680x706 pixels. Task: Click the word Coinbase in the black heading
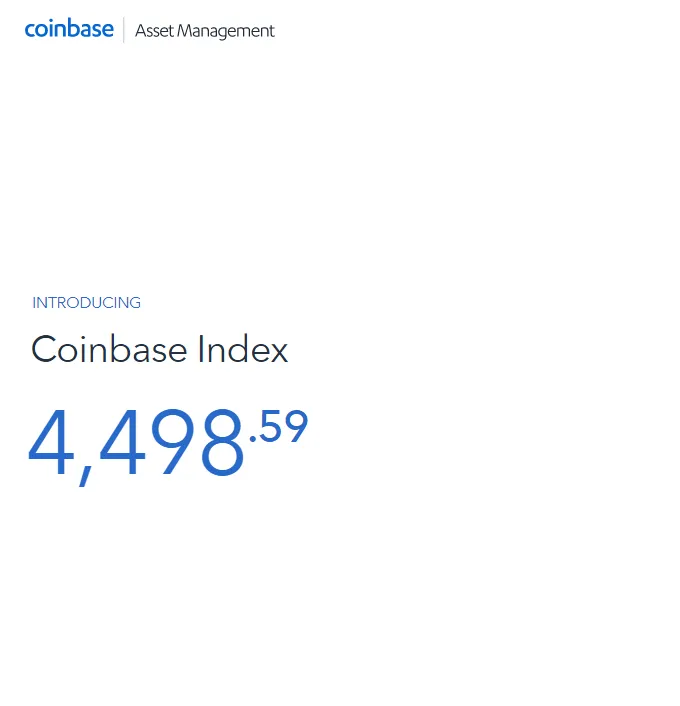tap(109, 349)
